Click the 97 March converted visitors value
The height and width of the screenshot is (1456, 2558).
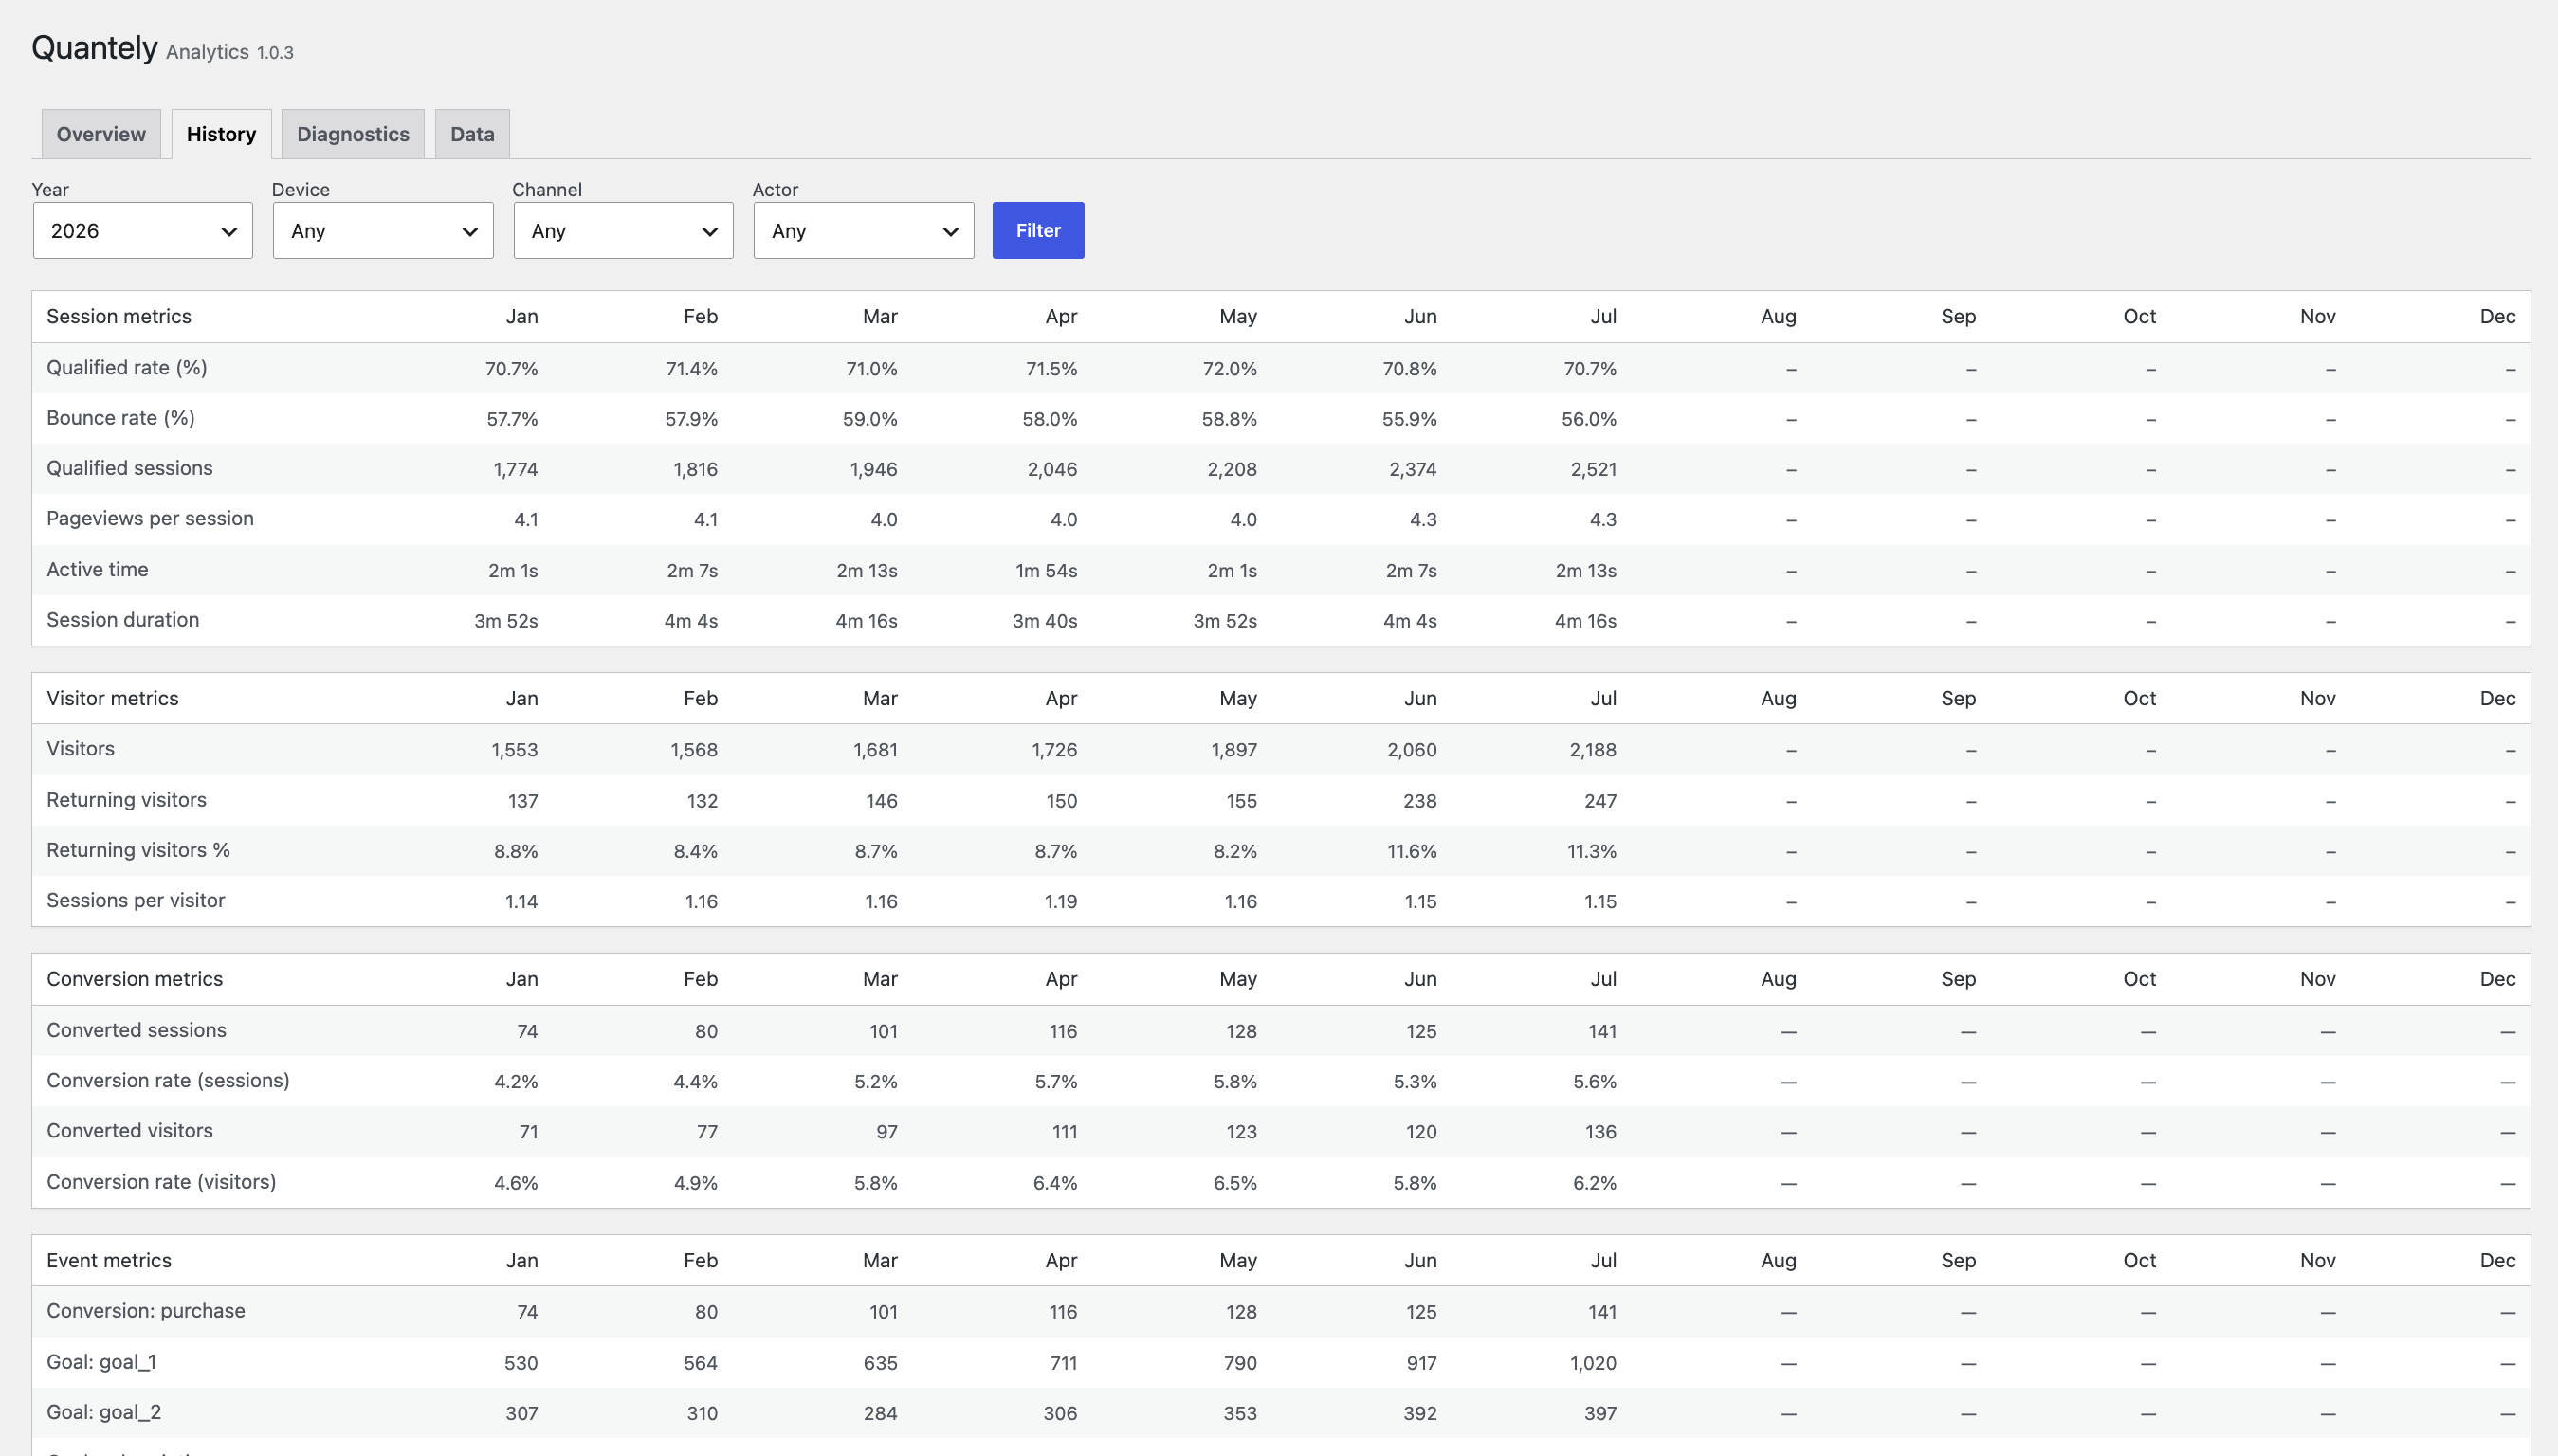click(x=887, y=1132)
